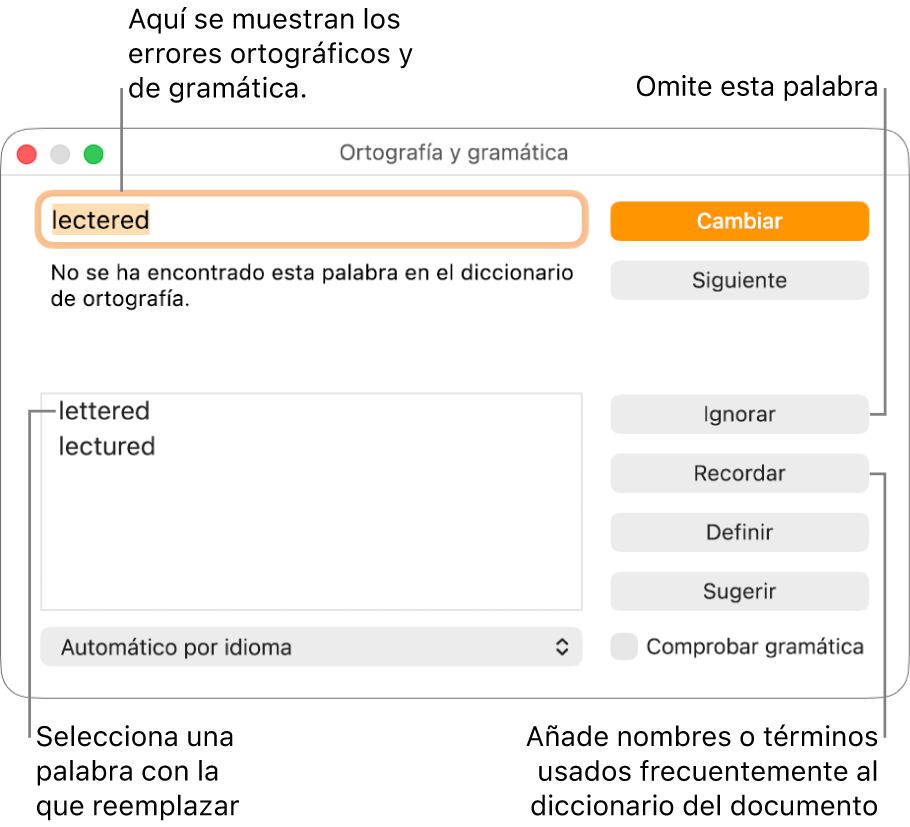The width and height of the screenshot is (910, 827).
Task: Click into the misspelled word text field
Action: tap(312, 219)
